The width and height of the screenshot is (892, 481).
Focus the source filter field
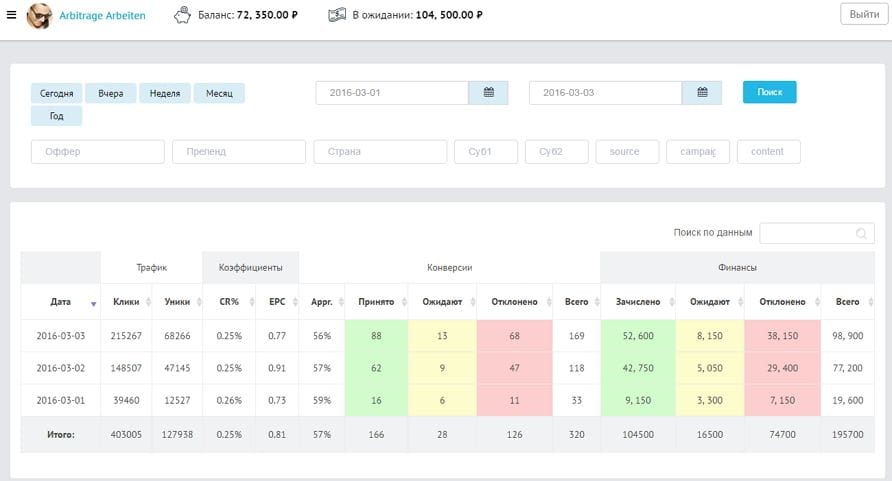click(x=627, y=152)
